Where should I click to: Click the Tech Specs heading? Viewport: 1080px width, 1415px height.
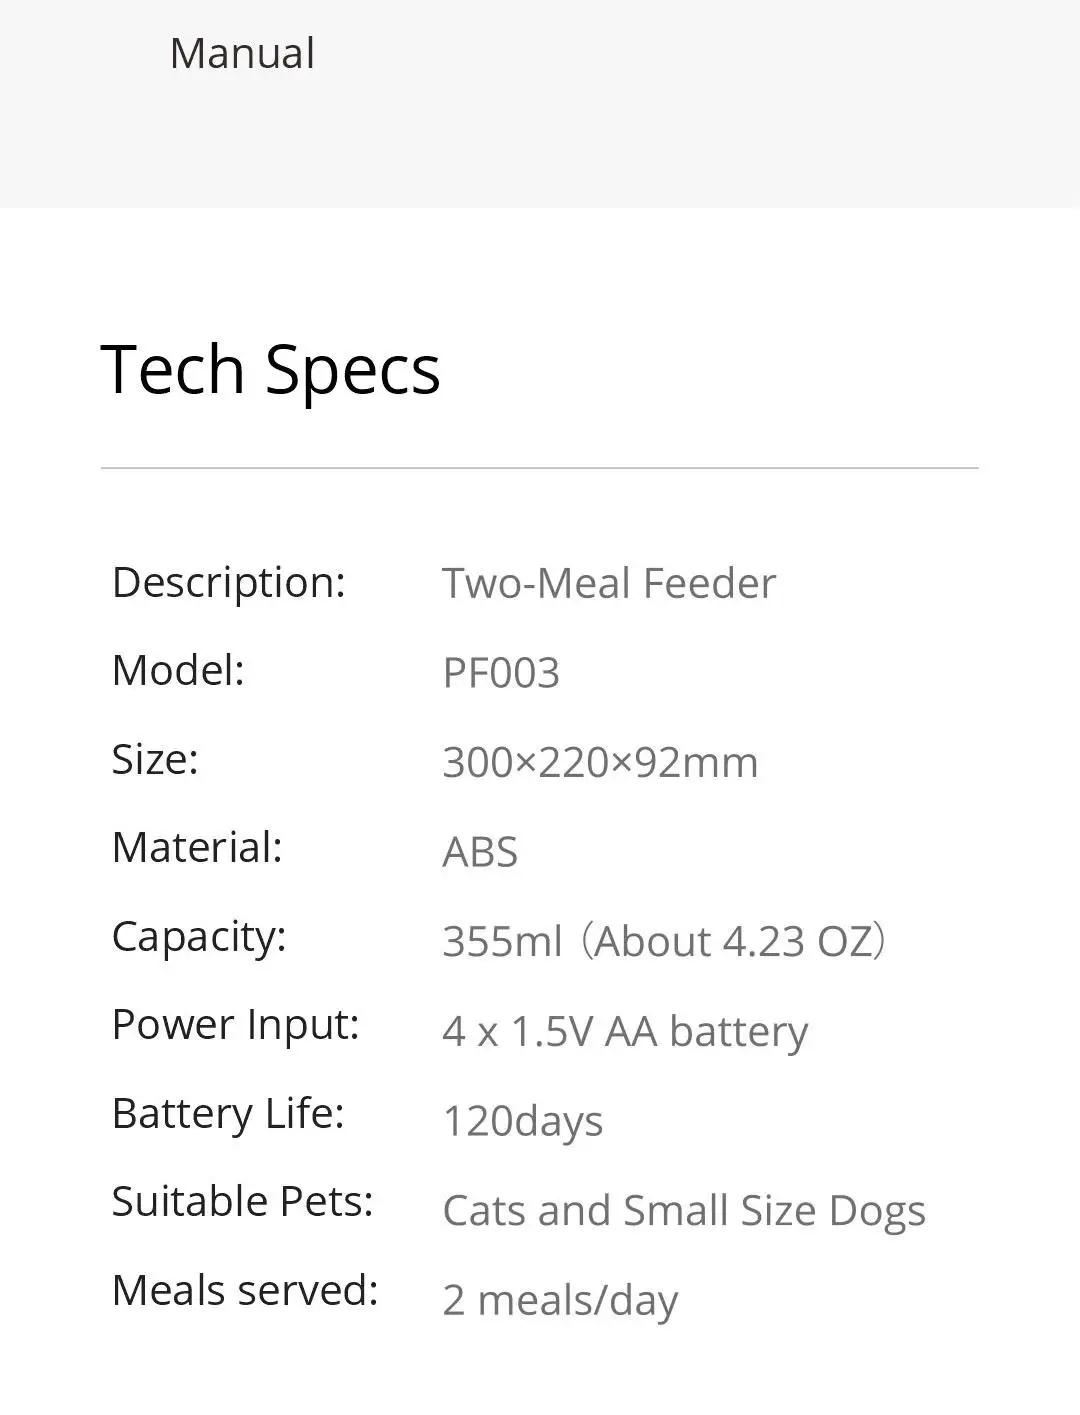[270, 370]
